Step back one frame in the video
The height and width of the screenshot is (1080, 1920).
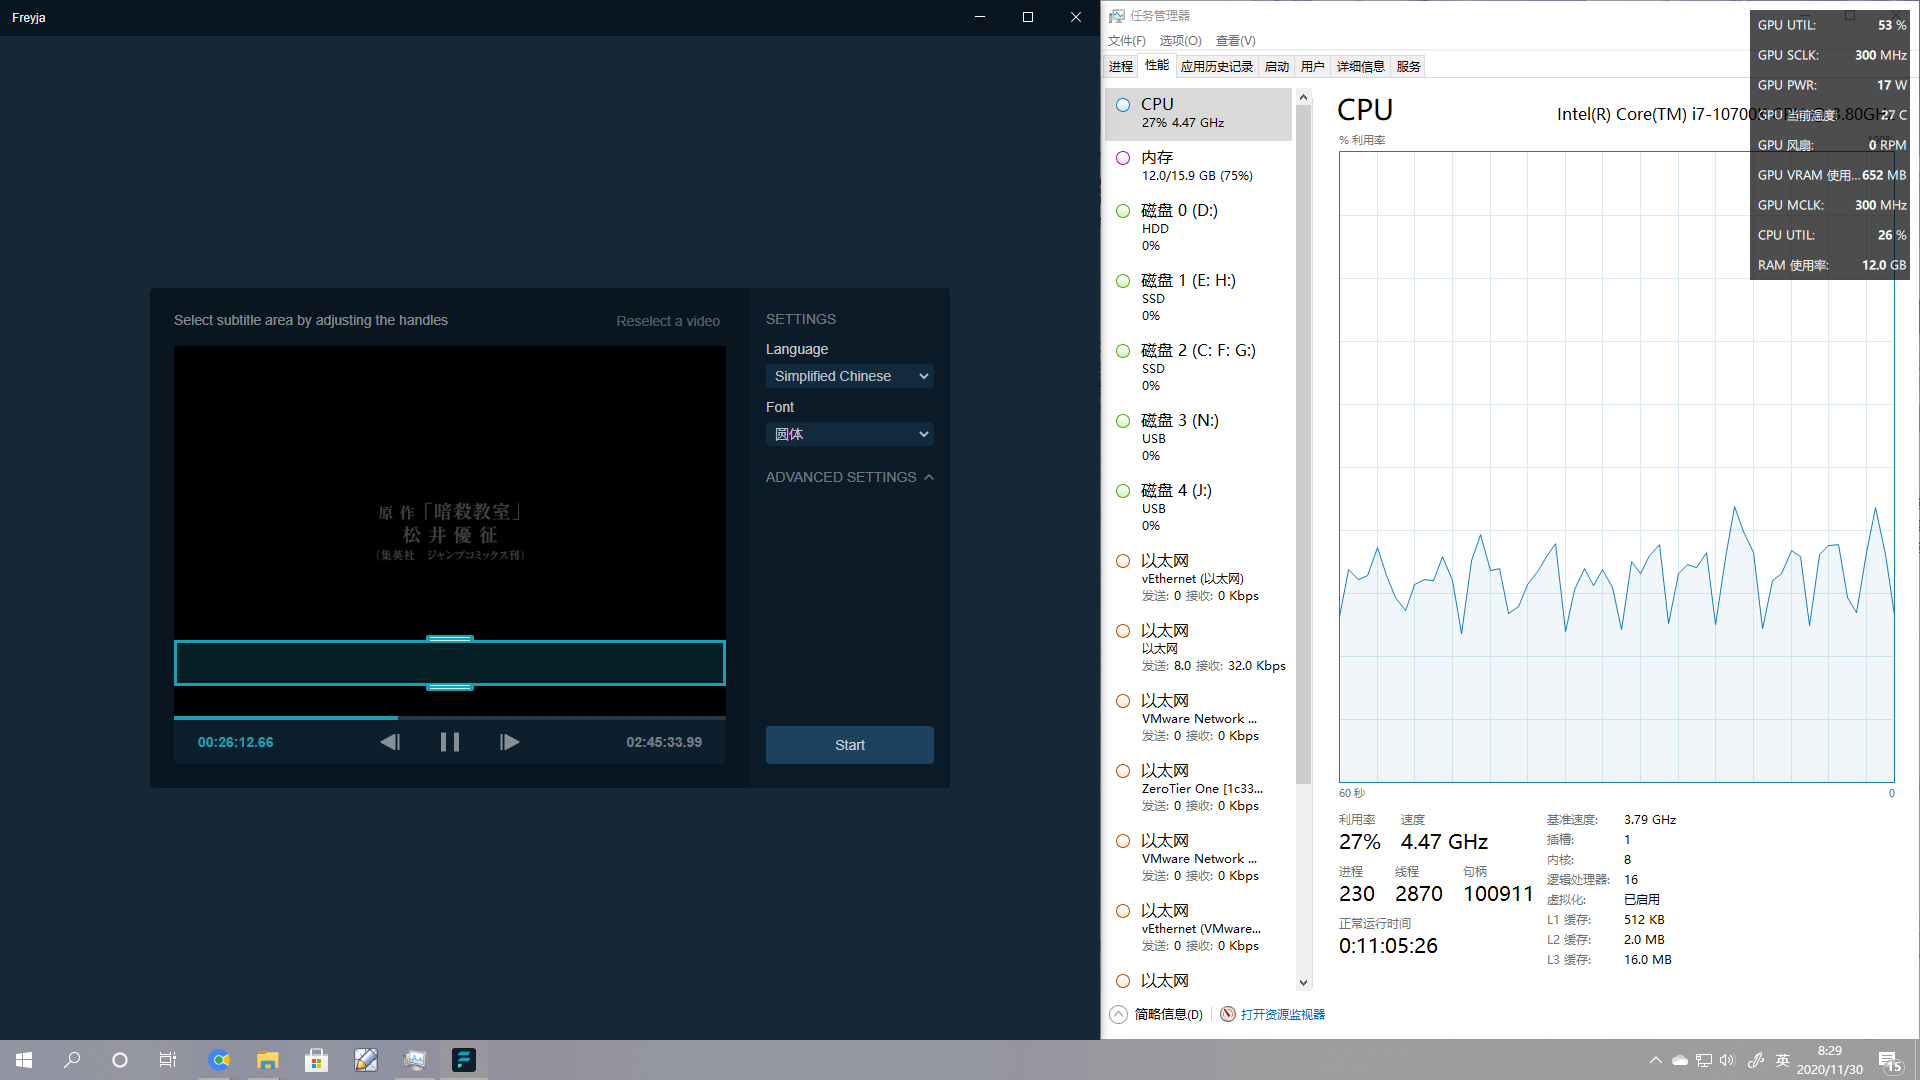click(390, 742)
